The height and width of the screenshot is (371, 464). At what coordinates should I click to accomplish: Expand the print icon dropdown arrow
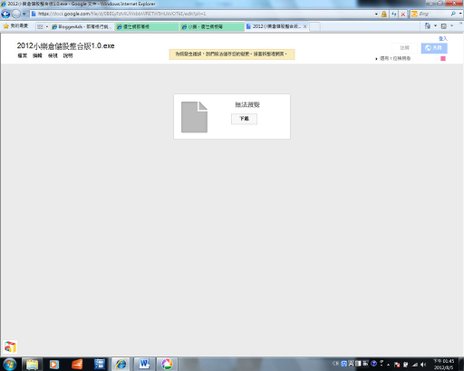coord(452,26)
